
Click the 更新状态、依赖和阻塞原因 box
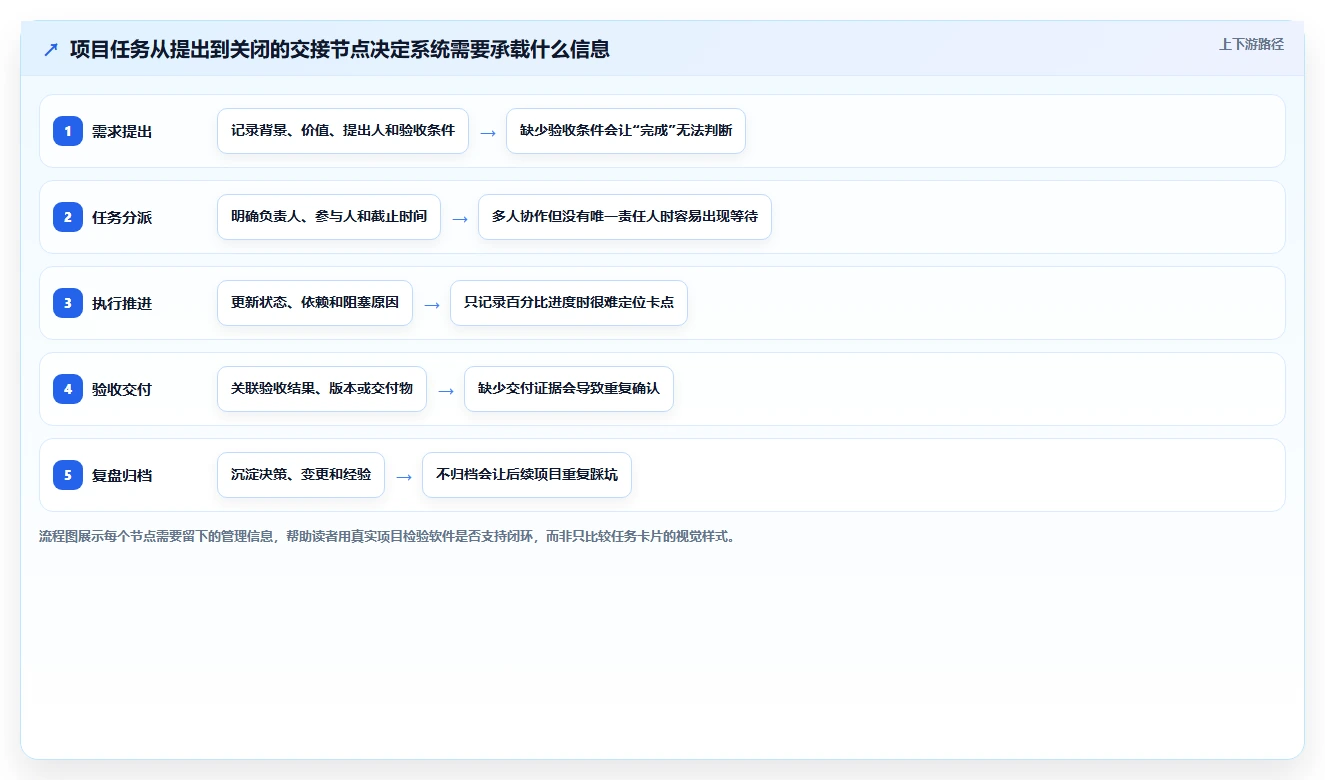click(x=315, y=303)
